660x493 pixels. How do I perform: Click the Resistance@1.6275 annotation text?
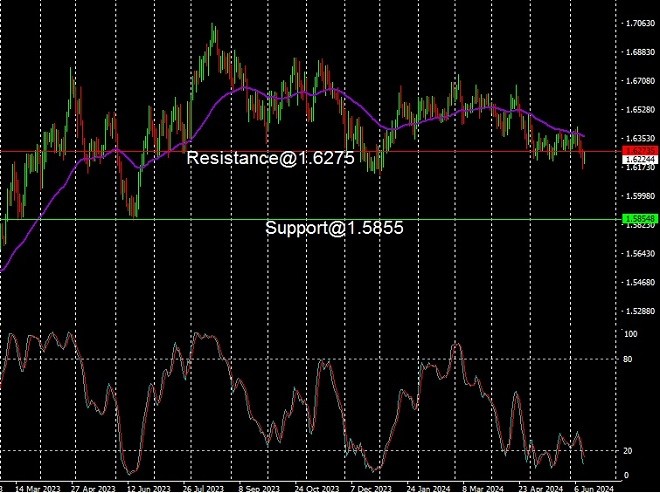click(x=271, y=158)
